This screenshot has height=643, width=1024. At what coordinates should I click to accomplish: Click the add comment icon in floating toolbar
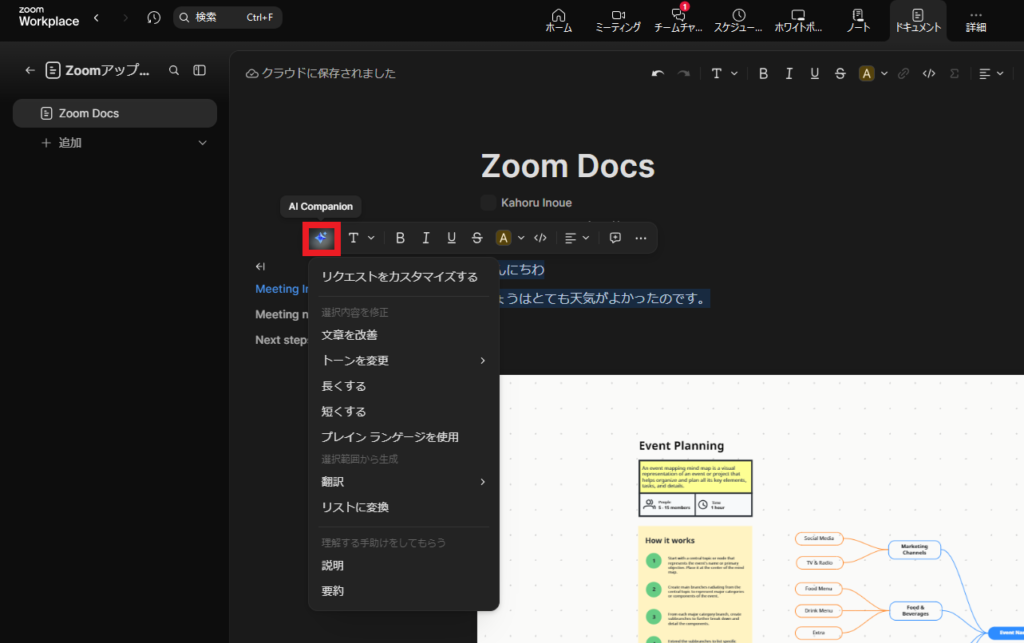tap(615, 238)
